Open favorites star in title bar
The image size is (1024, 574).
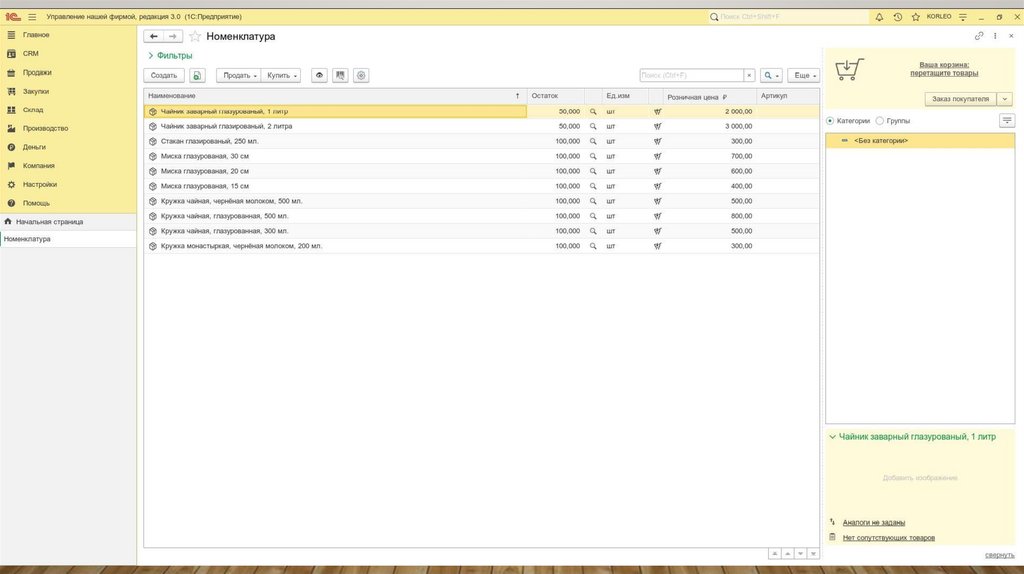pos(916,17)
